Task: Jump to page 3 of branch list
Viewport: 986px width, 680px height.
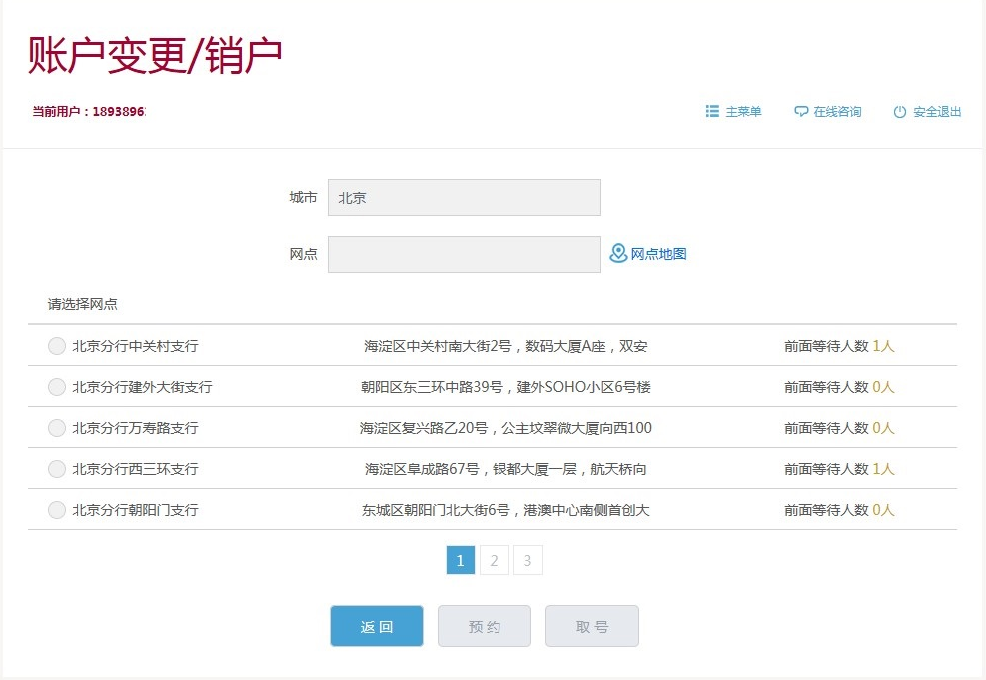Action: (527, 561)
